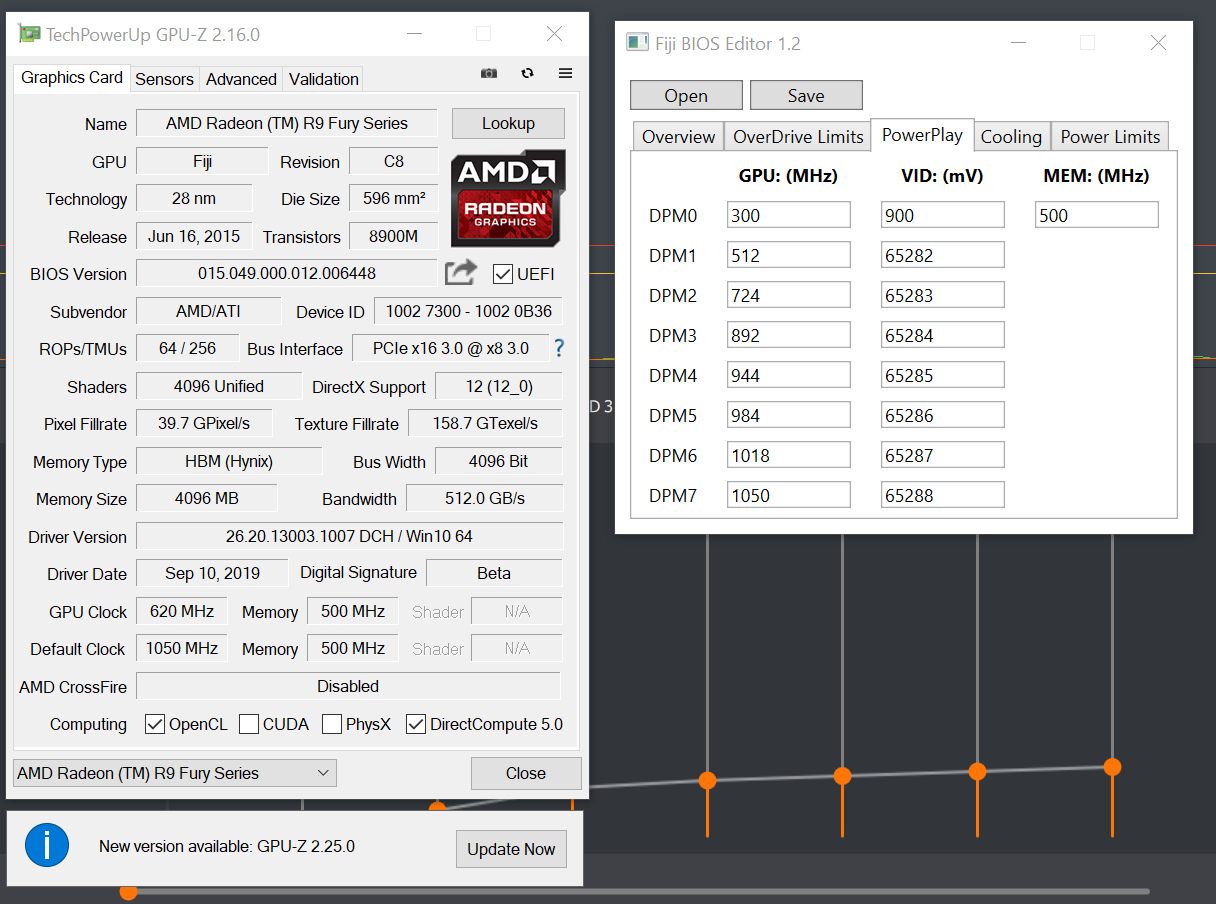Click the Default Clock value 1050 MHz

click(x=182, y=648)
